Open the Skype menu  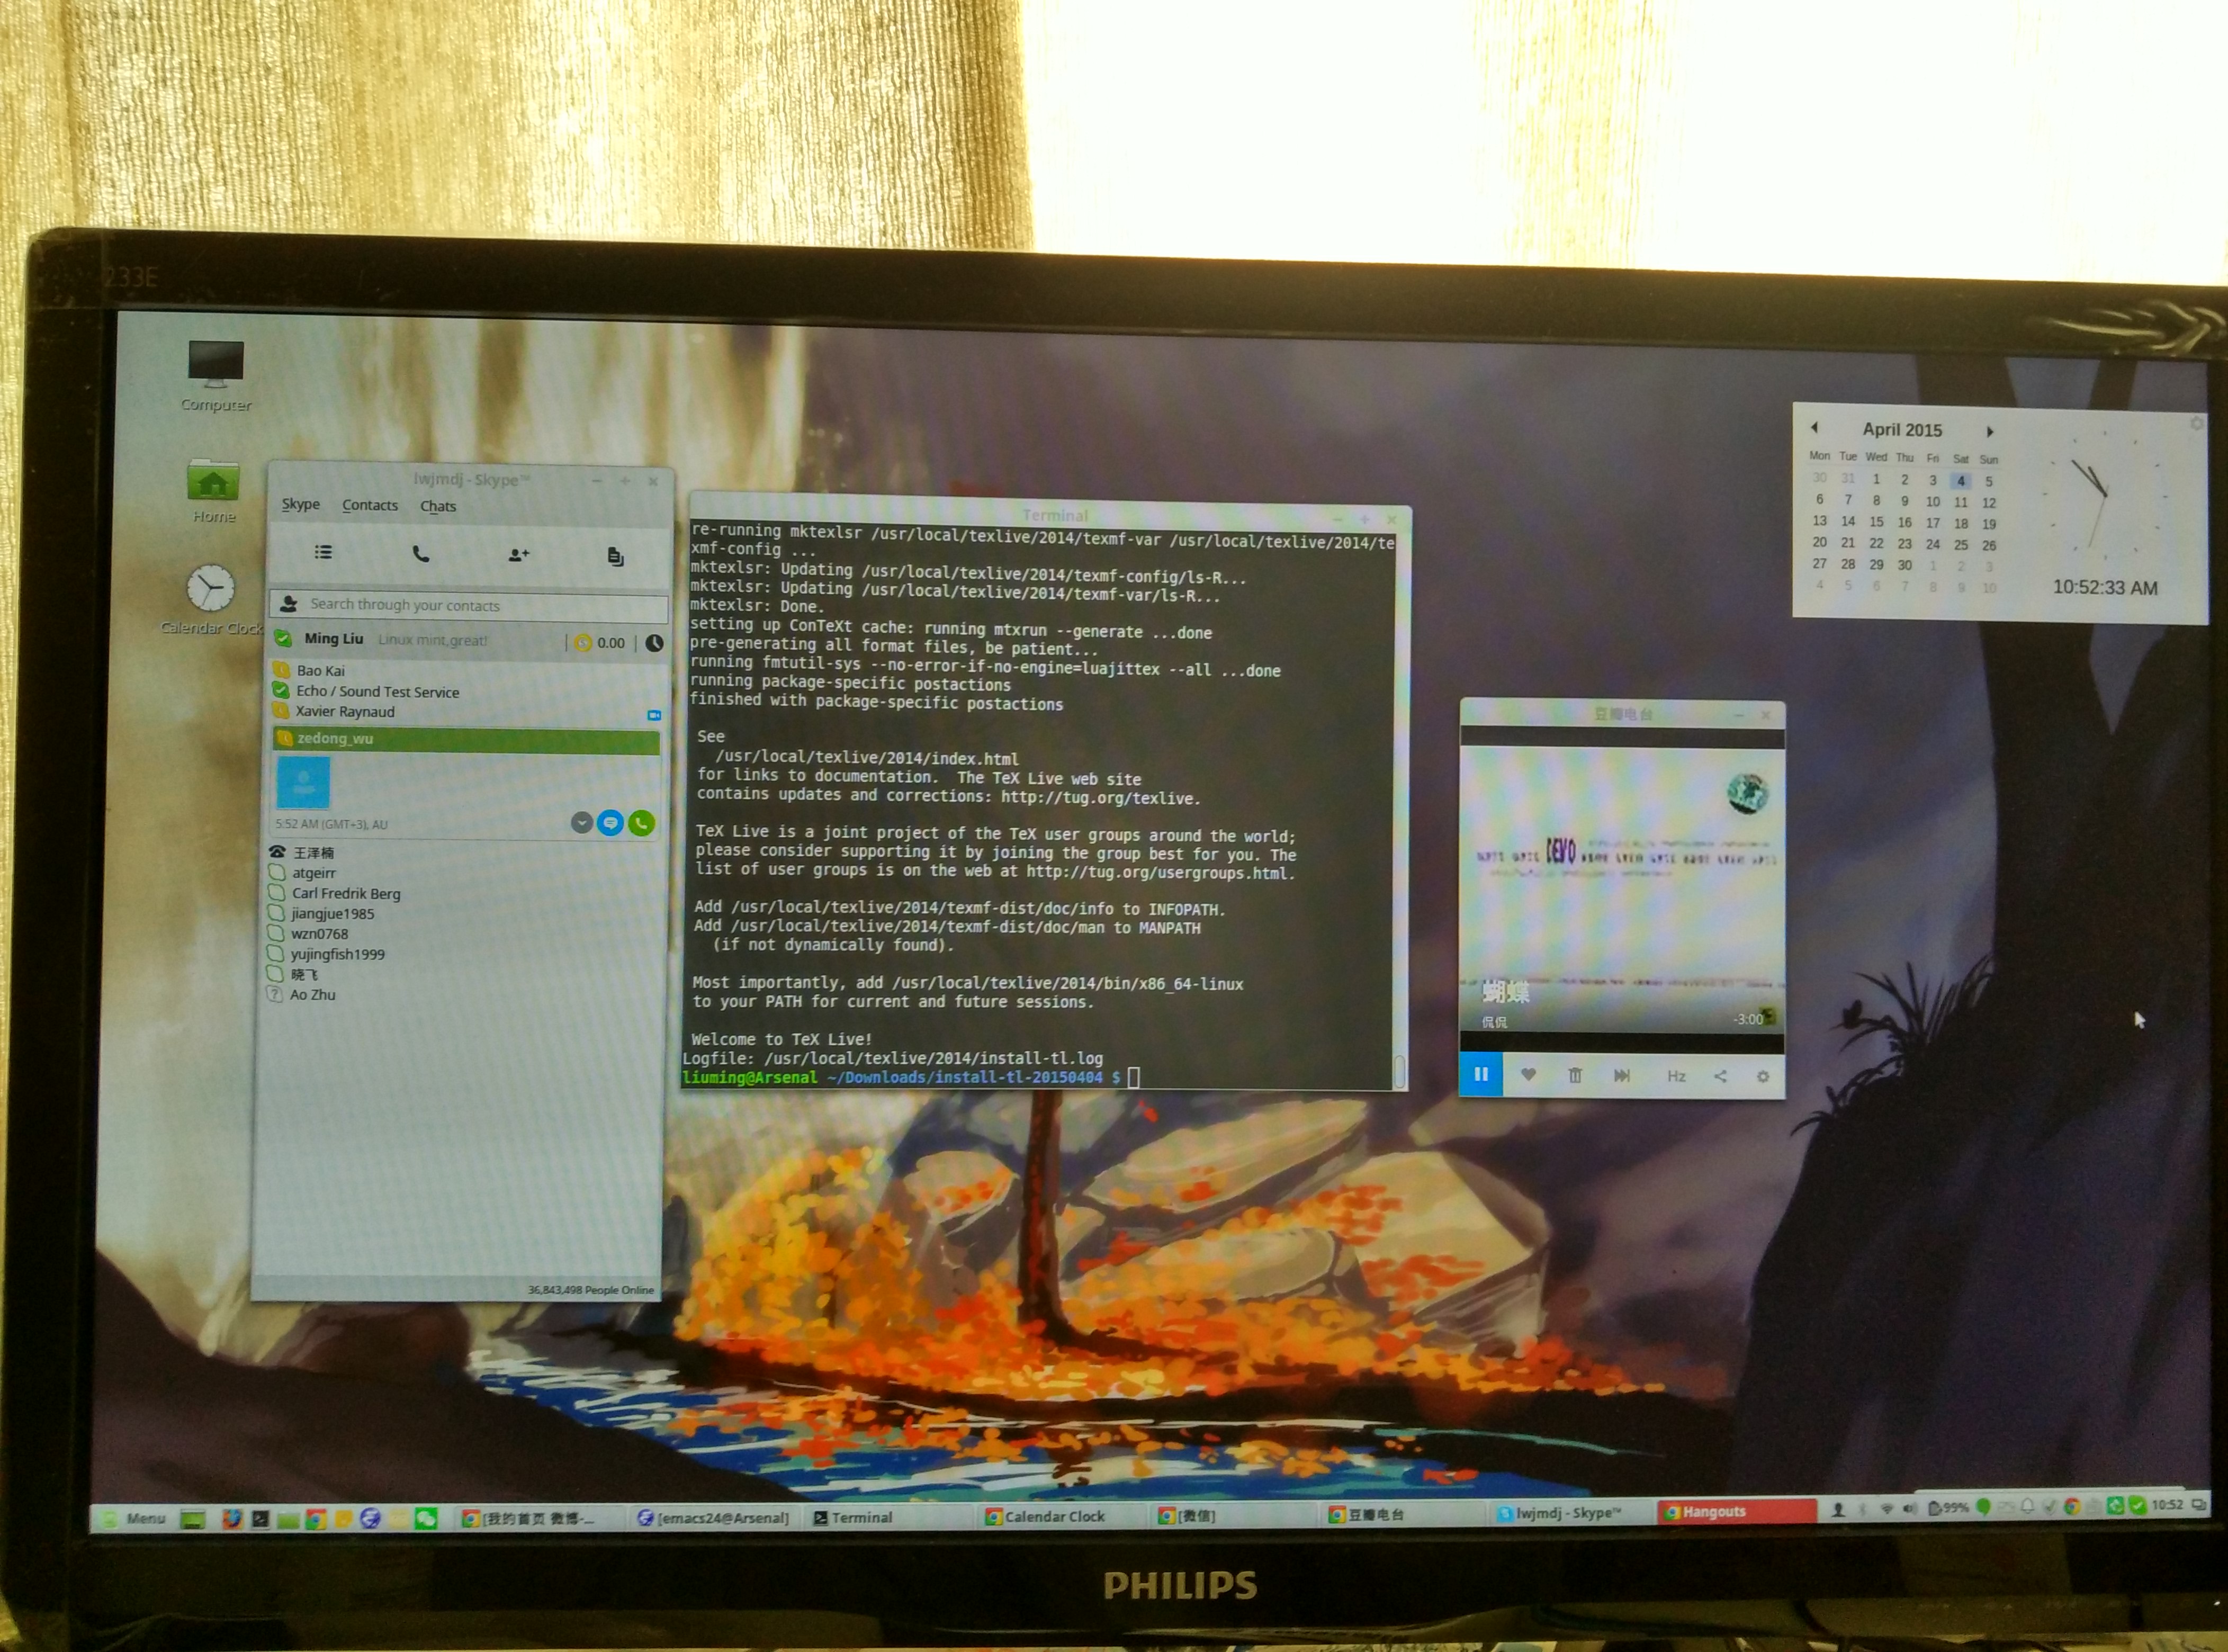pos(301,504)
